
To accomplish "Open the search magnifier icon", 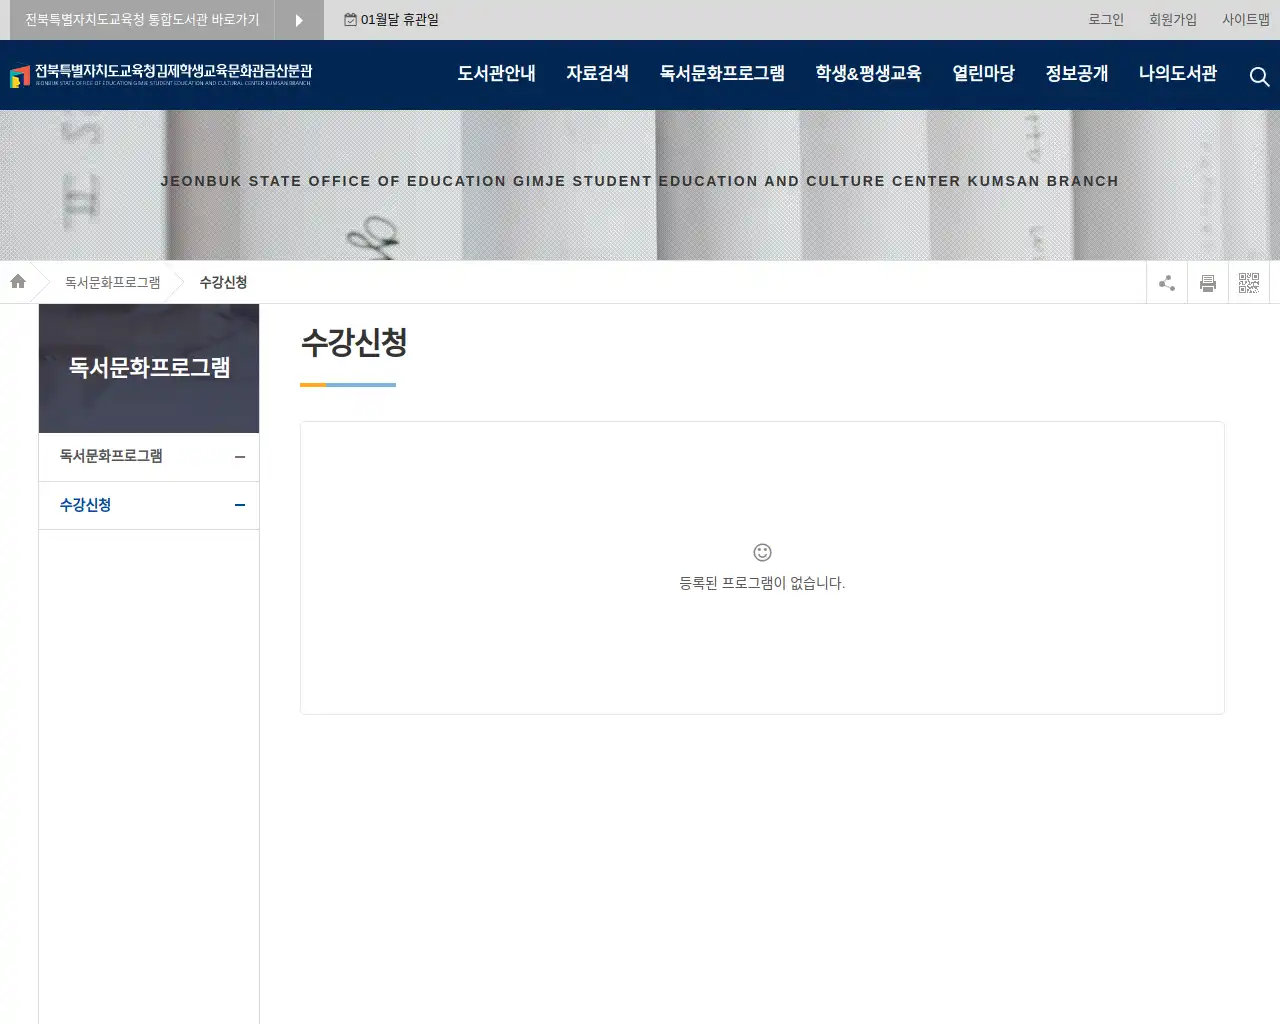I will coord(1259,76).
